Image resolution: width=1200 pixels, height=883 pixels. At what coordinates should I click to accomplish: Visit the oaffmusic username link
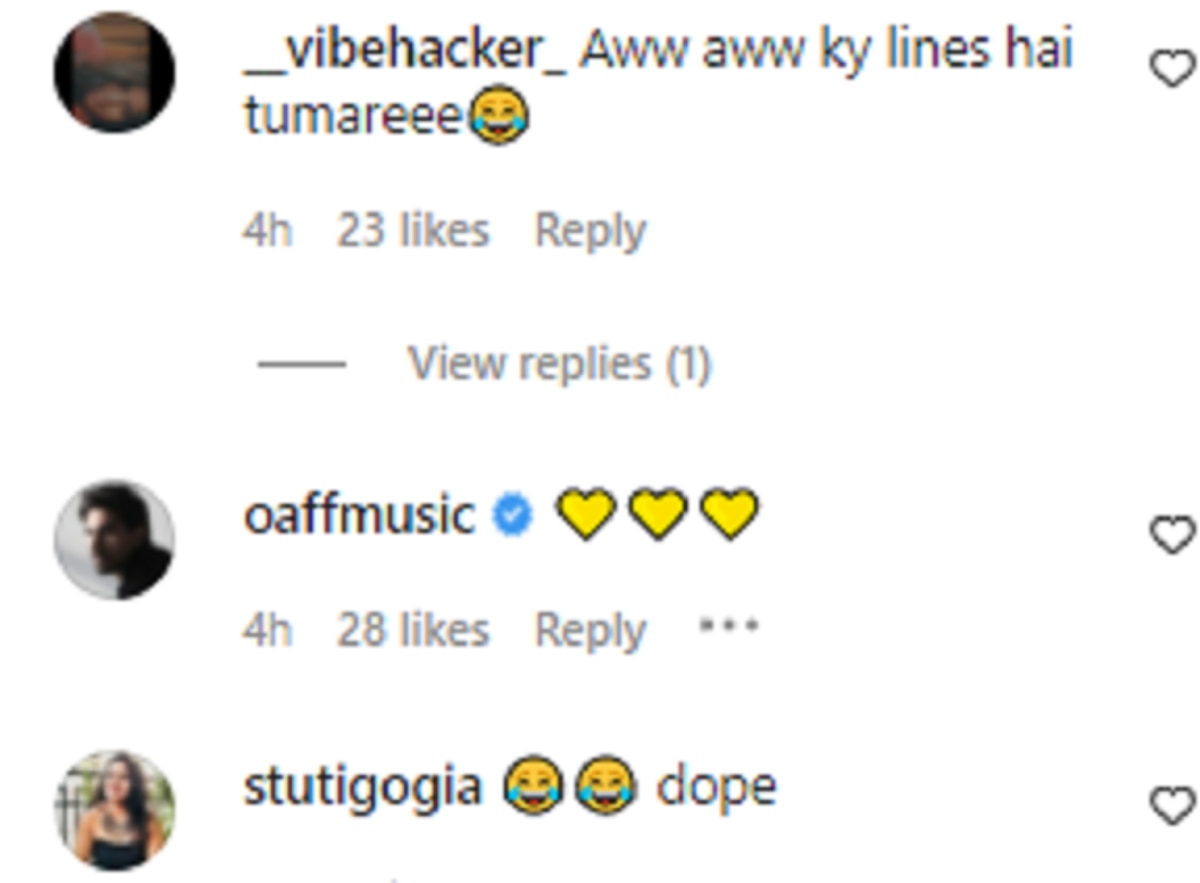tap(359, 516)
